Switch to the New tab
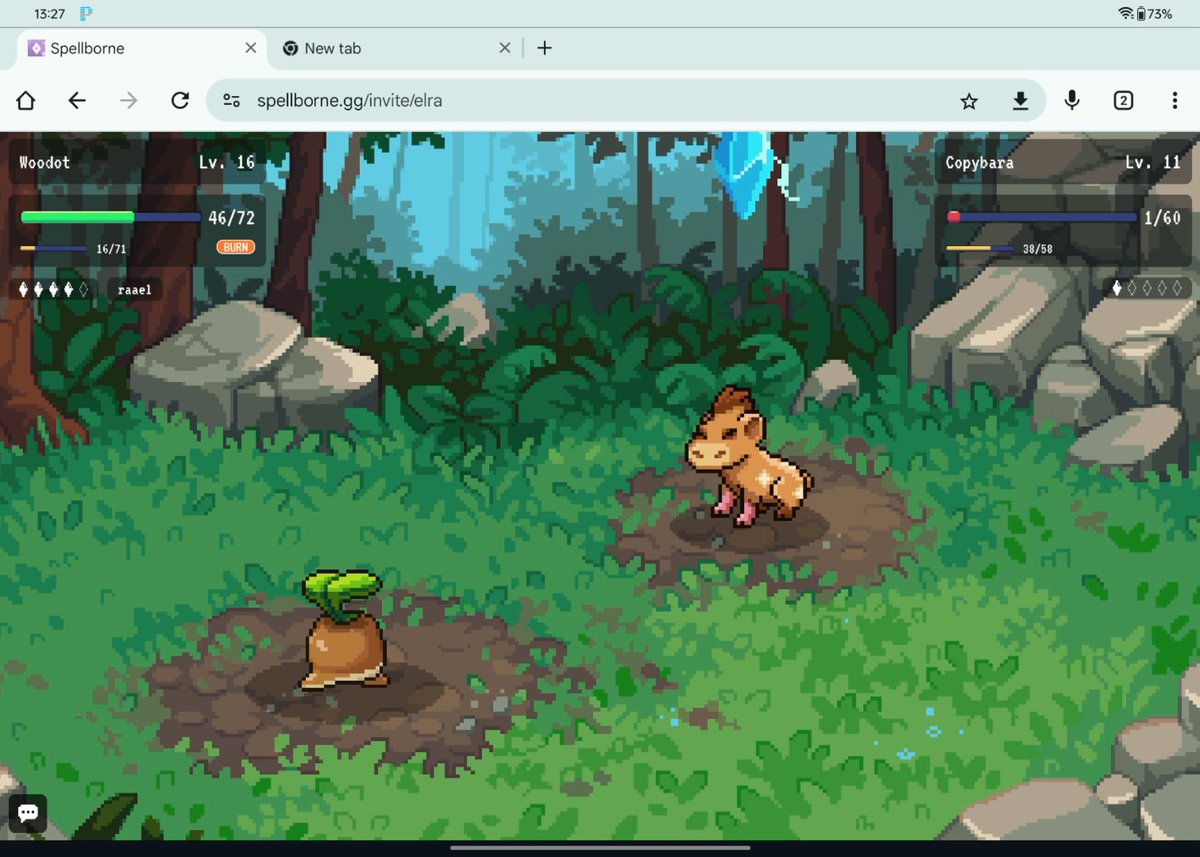1200x857 pixels. [x=395, y=48]
